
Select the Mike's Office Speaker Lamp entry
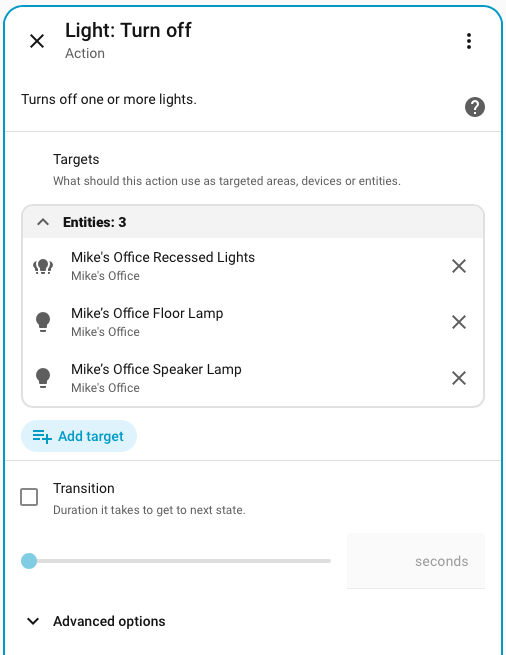[253, 378]
